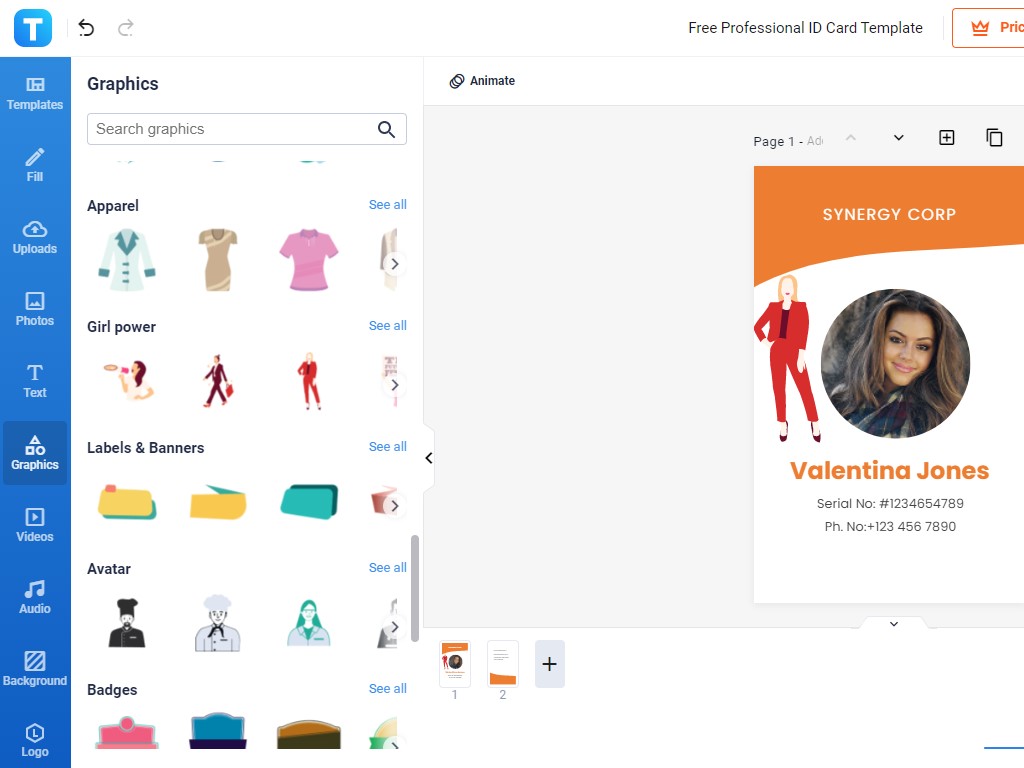Select page 2 thumbnail
This screenshot has height=768, width=1024.
pyautogui.click(x=503, y=664)
